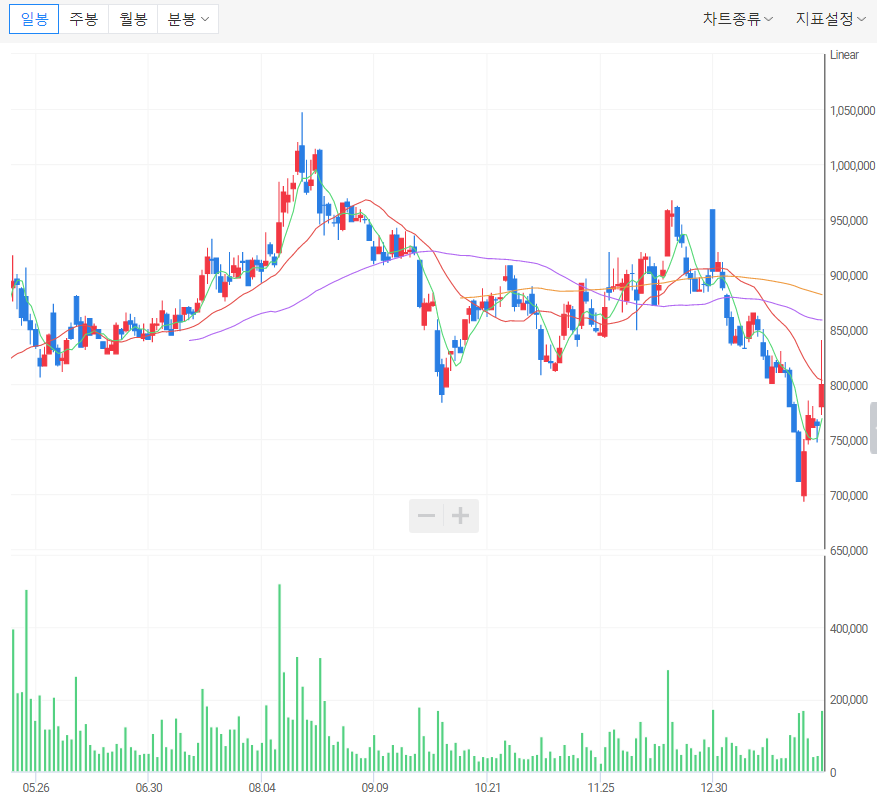Click the 900,000 price axis label
The image size is (877, 800).
click(x=849, y=276)
